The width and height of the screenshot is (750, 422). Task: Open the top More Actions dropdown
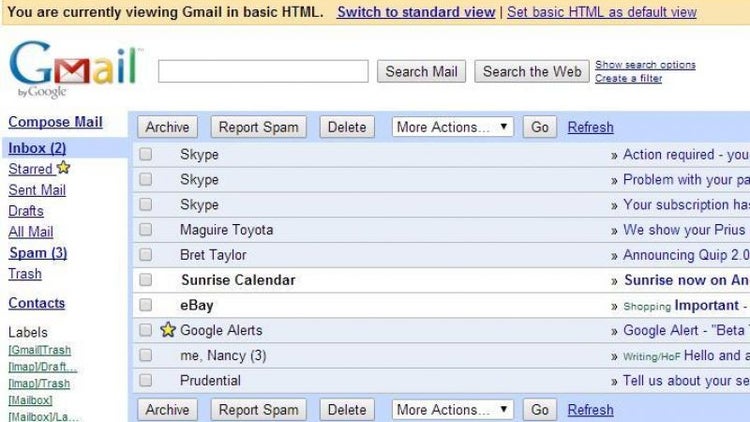452,127
